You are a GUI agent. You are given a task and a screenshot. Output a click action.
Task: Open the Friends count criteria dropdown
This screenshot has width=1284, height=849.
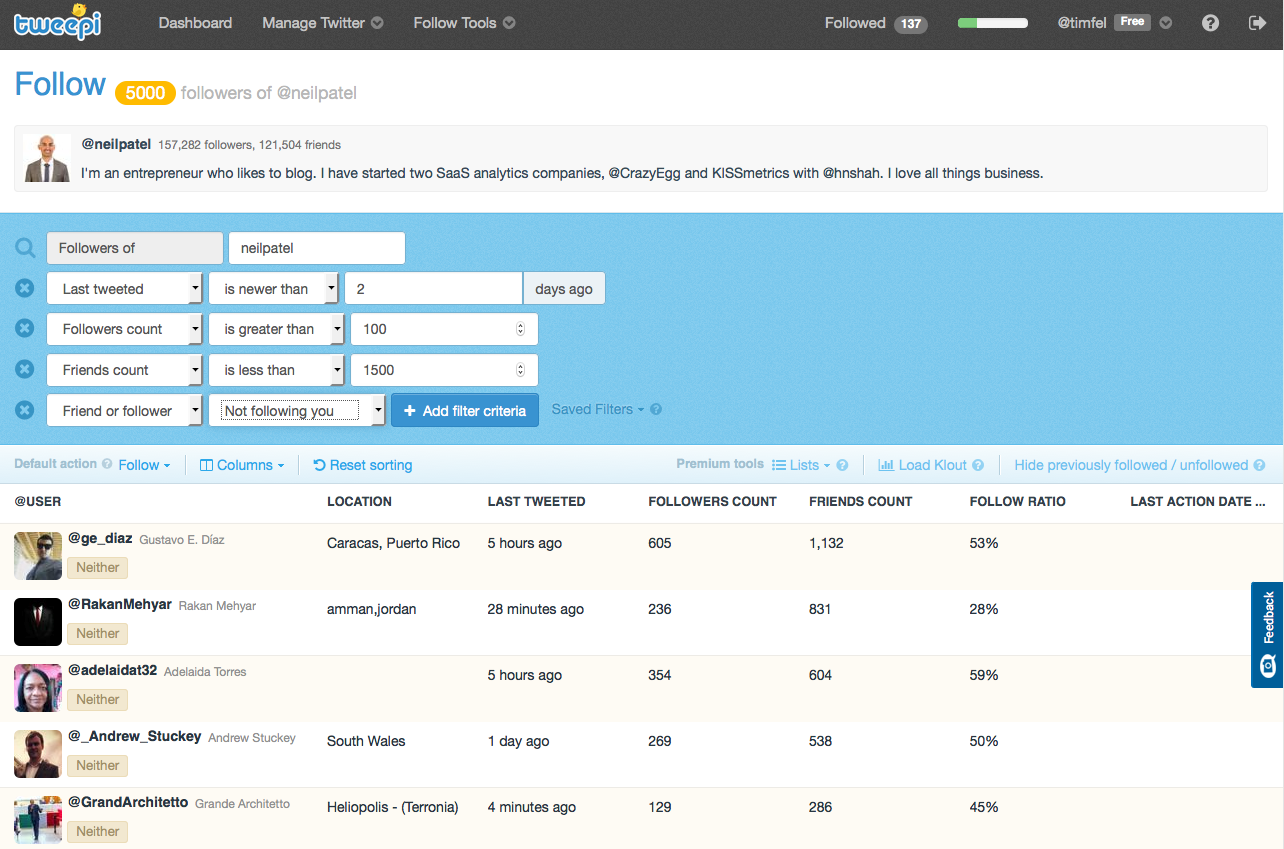tap(125, 369)
